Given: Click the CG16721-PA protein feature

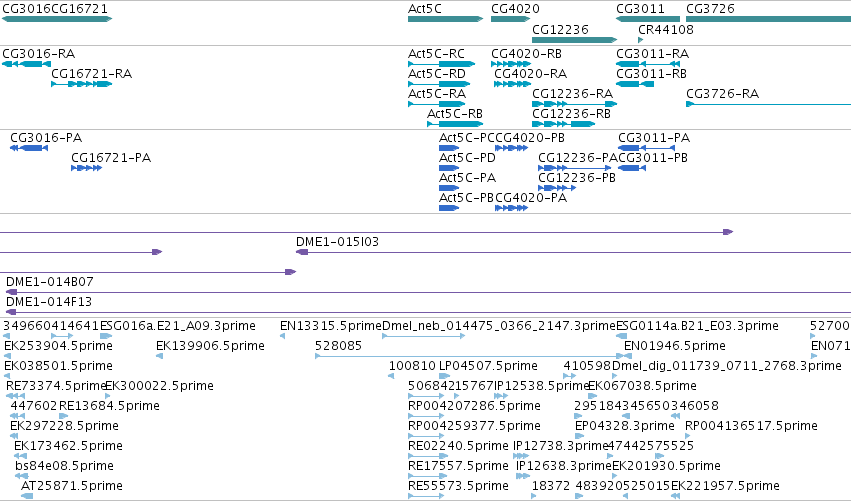Looking at the screenshot, I should click(86, 168).
